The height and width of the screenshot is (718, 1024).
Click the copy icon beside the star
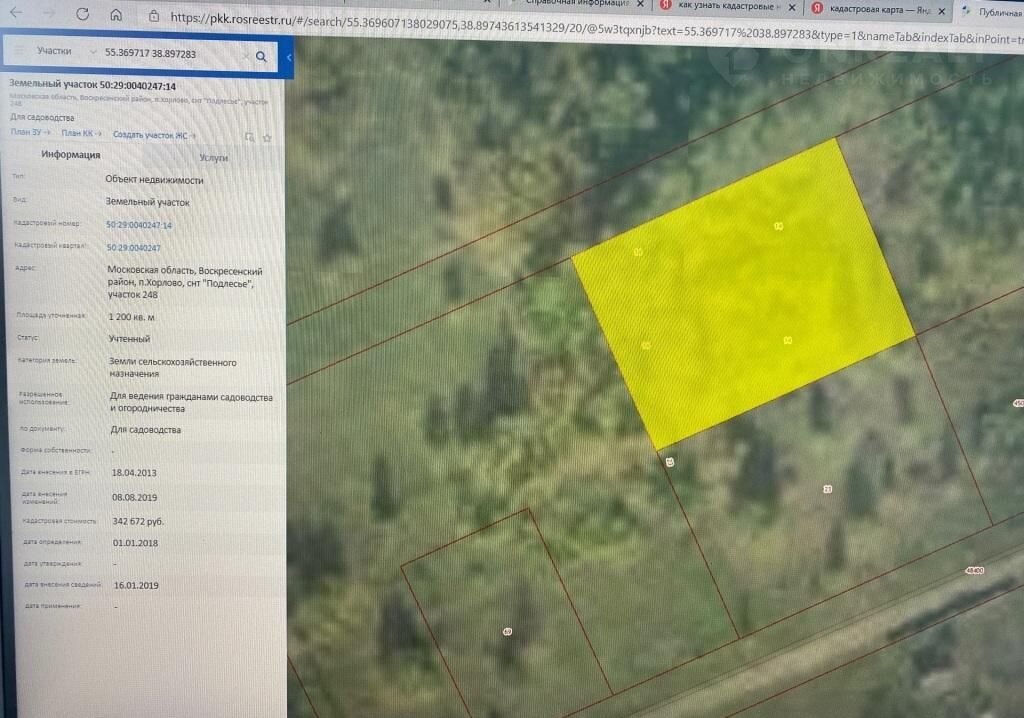pos(250,137)
